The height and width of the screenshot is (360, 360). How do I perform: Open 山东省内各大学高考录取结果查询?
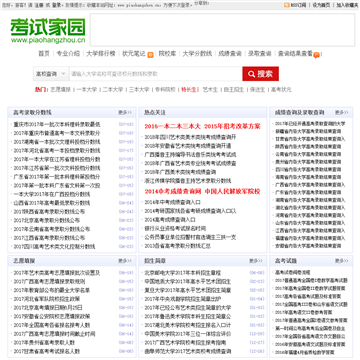(x=310, y=223)
